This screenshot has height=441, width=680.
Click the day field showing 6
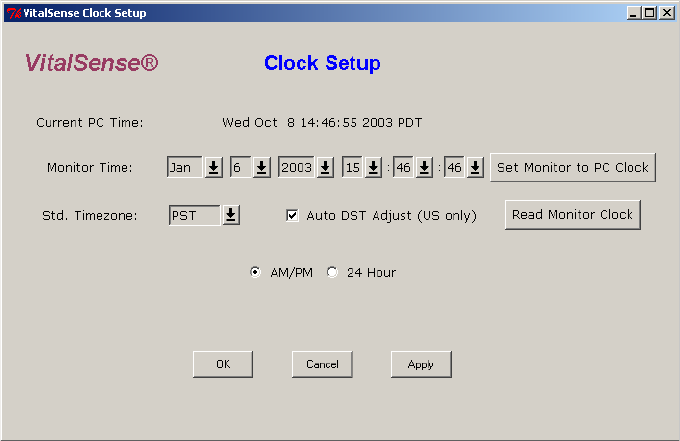pyautogui.click(x=240, y=167)
